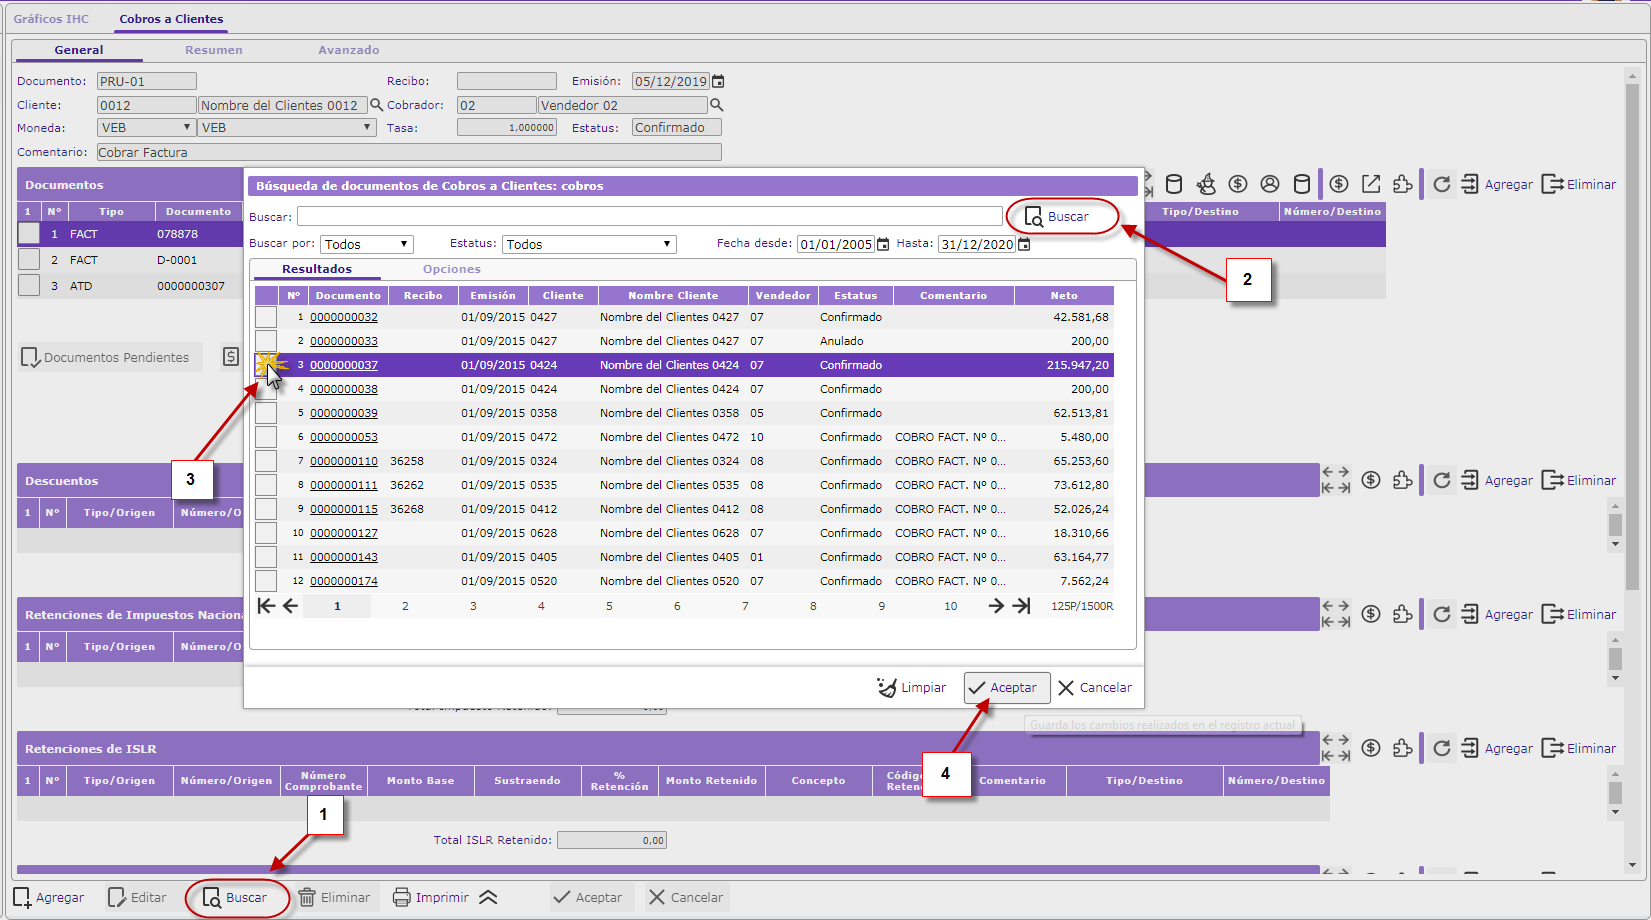Click the Buscar text input field
This screenshot has width=1651, height=920.
point(649,217)
